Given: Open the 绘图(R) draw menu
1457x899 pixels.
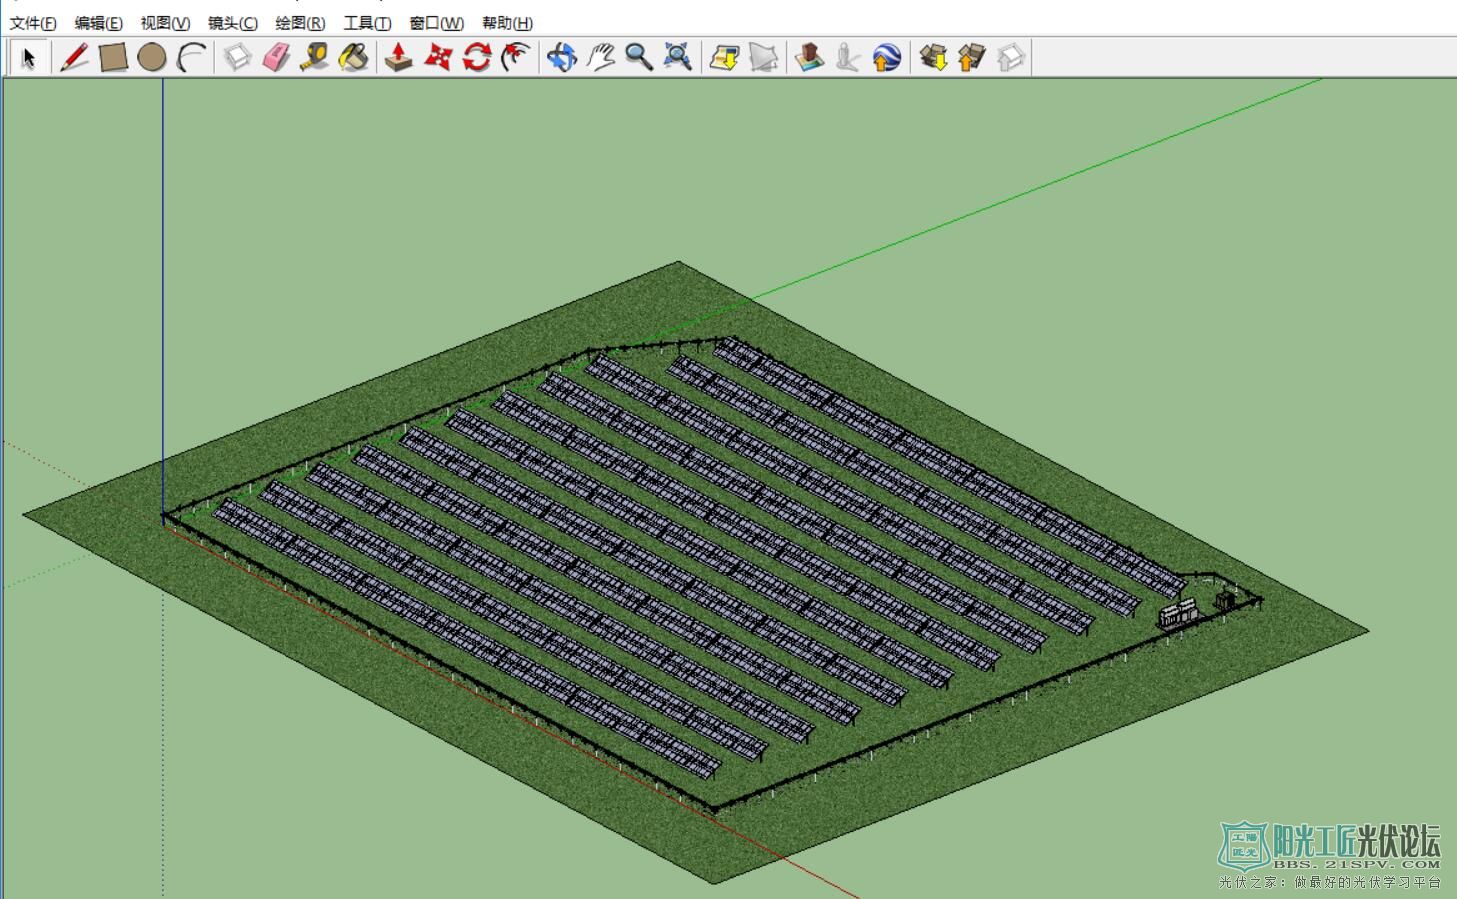Looking at the screenshot, I should 300,23.
